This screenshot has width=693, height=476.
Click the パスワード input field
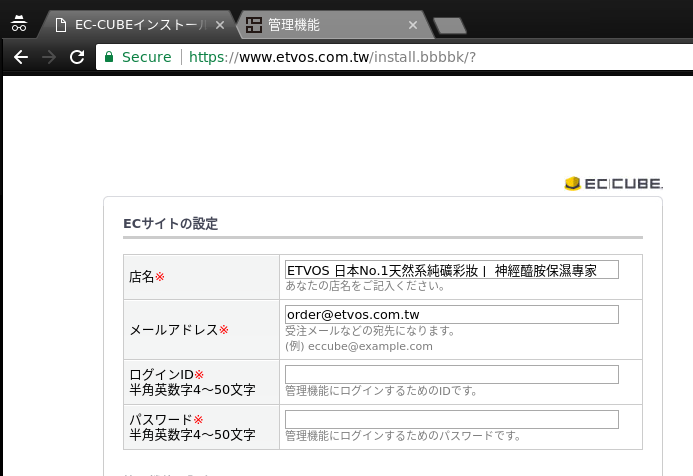(452, 419)
